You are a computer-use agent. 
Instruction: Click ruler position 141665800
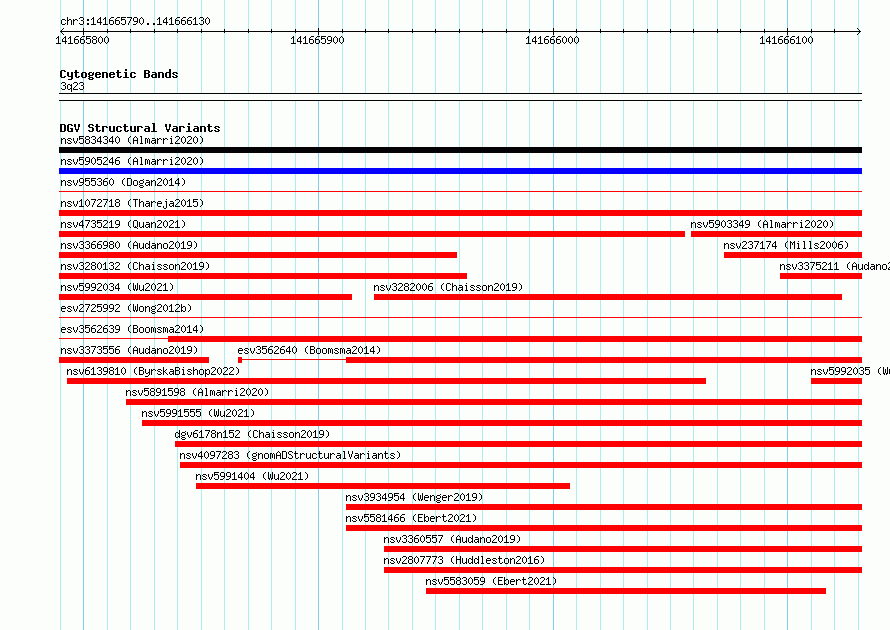click(82, 40)
